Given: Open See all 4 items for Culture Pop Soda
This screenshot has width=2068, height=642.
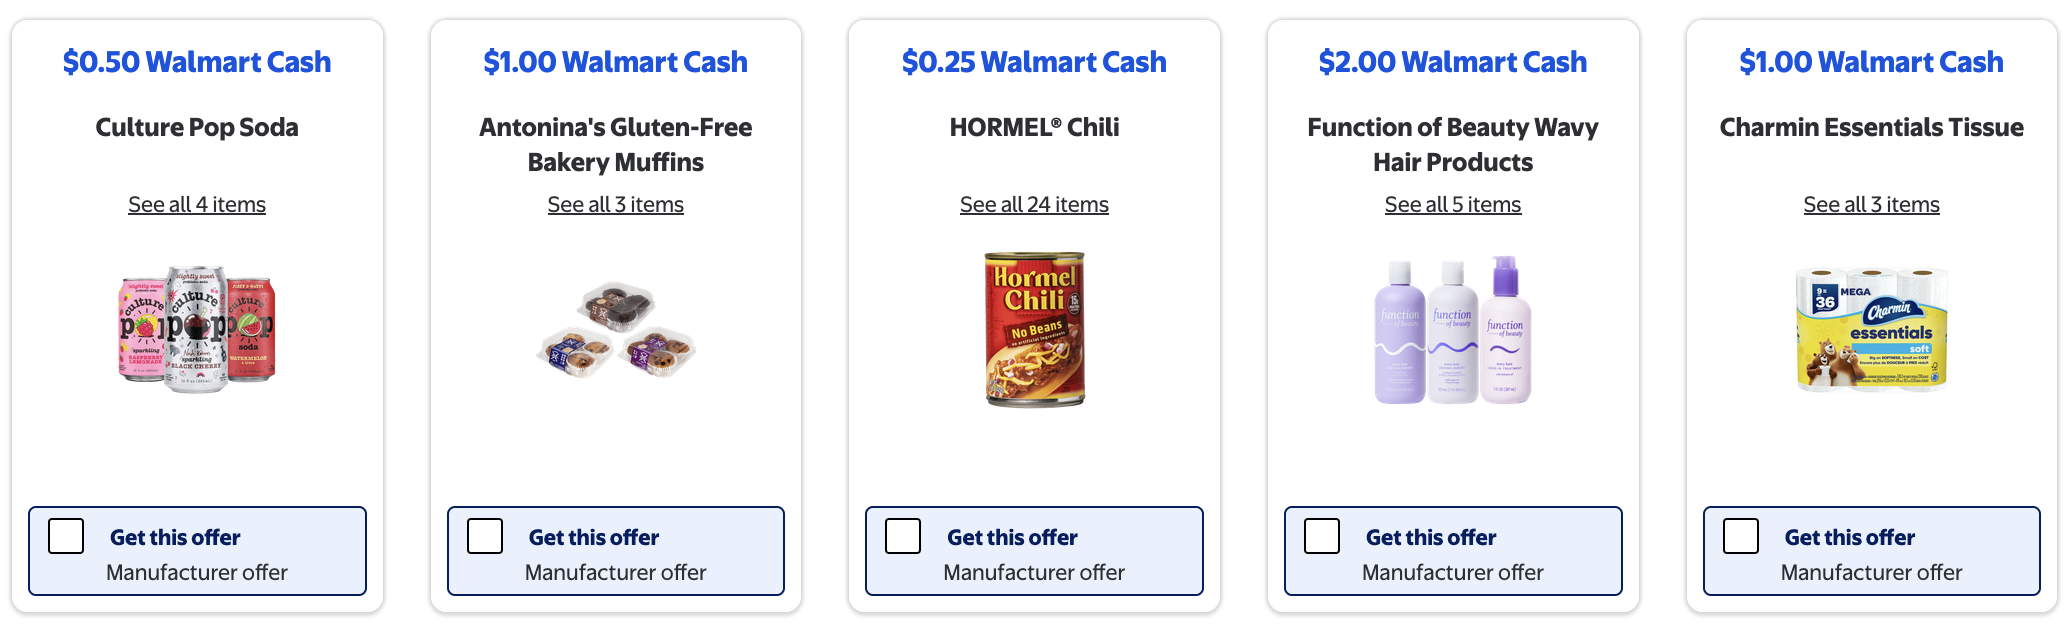Looking at the screenshot, I should point(196,204).
